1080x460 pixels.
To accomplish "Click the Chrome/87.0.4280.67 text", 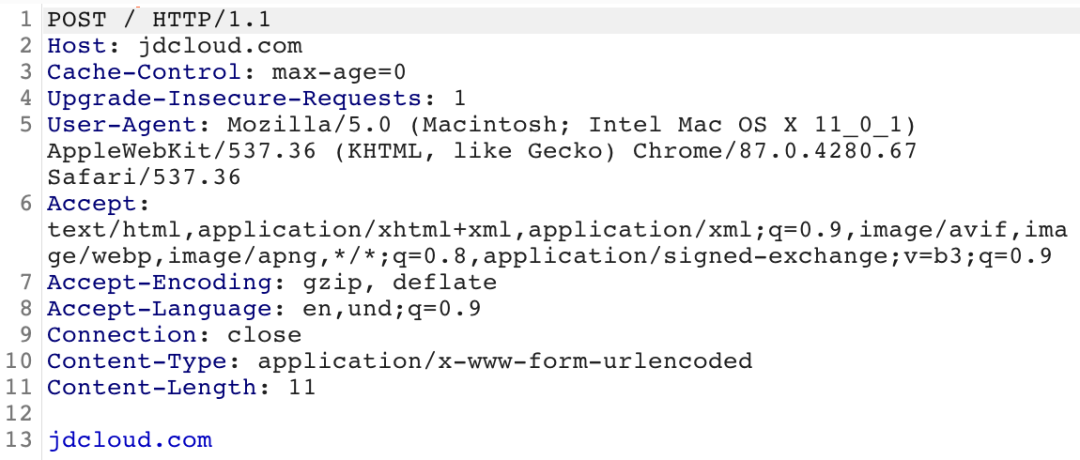I will [776, 151].
